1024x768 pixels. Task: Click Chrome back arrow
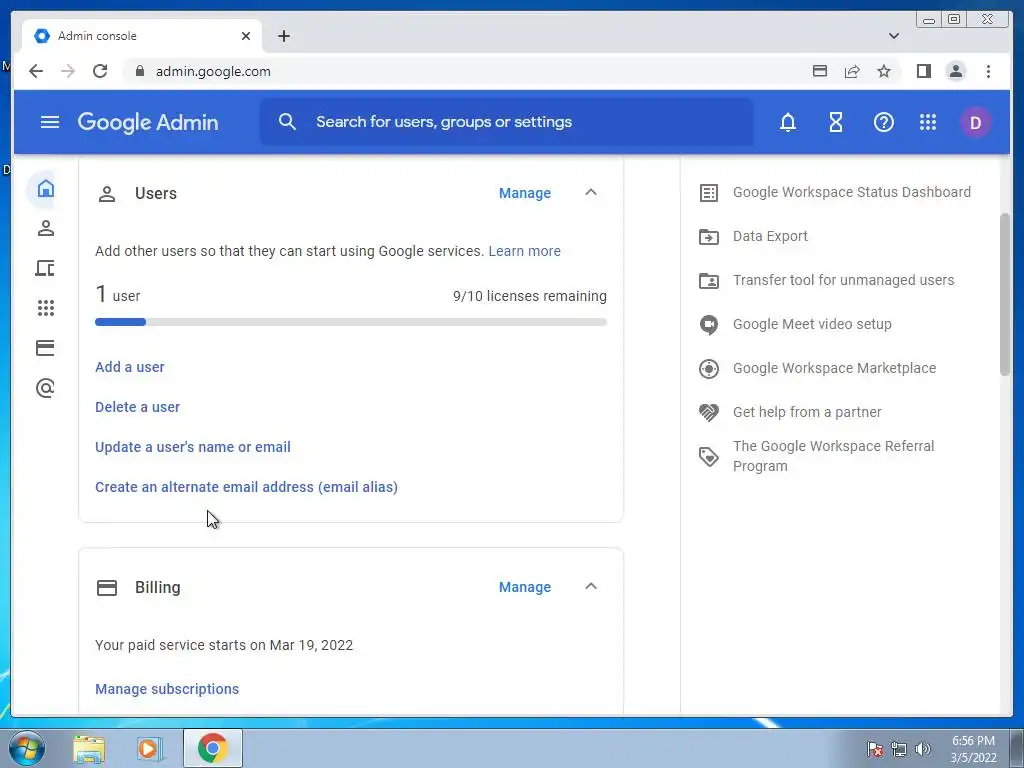pos(36,71)
